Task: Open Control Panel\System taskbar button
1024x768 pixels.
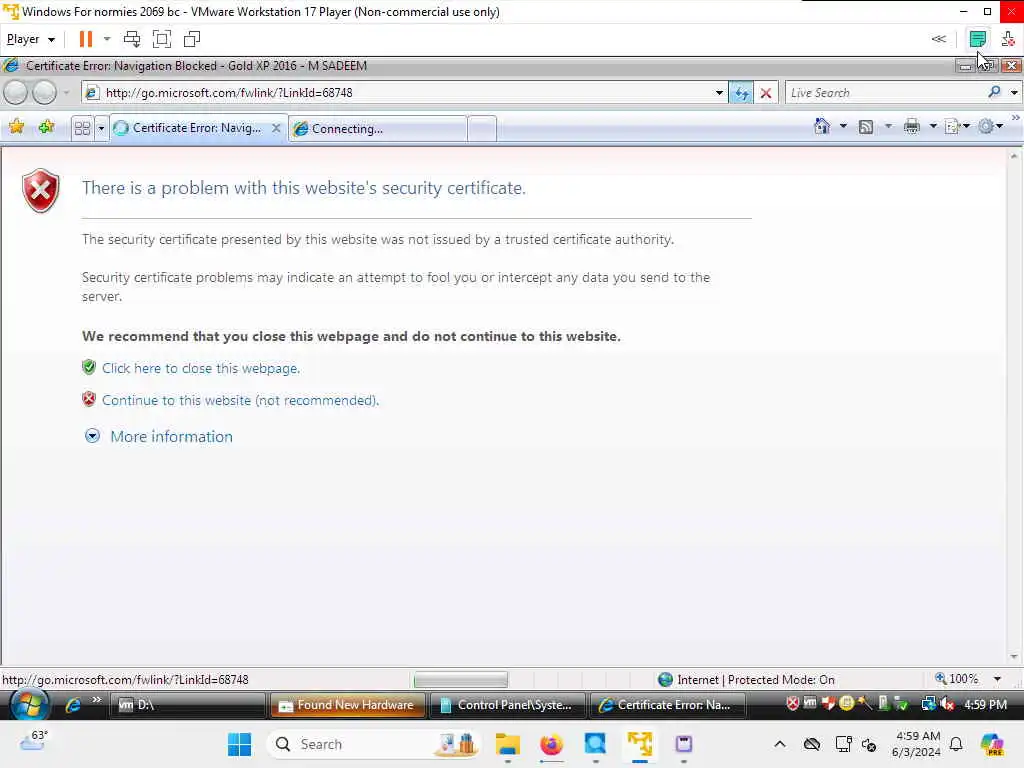Action: (507, 705)
